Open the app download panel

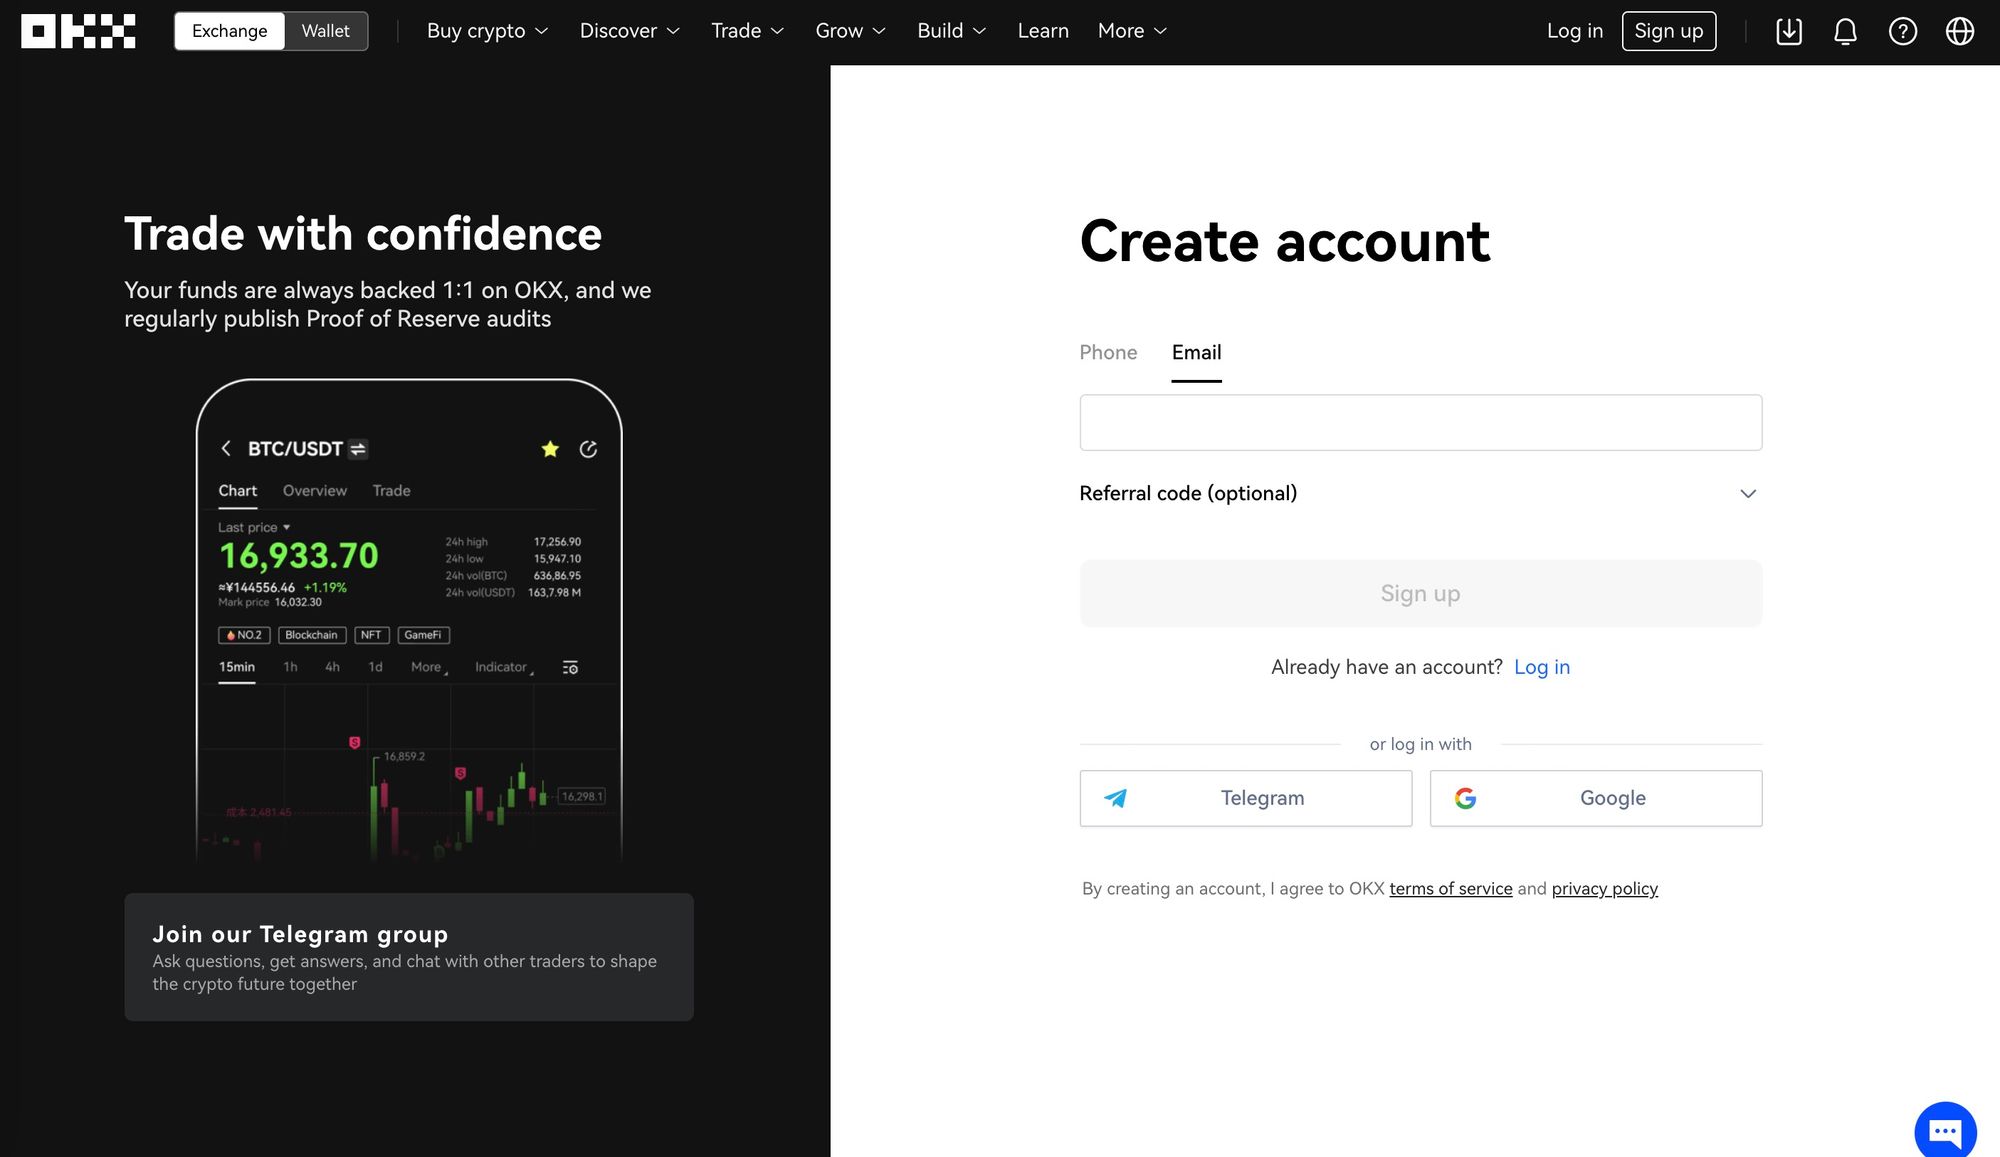[1789, 31]
